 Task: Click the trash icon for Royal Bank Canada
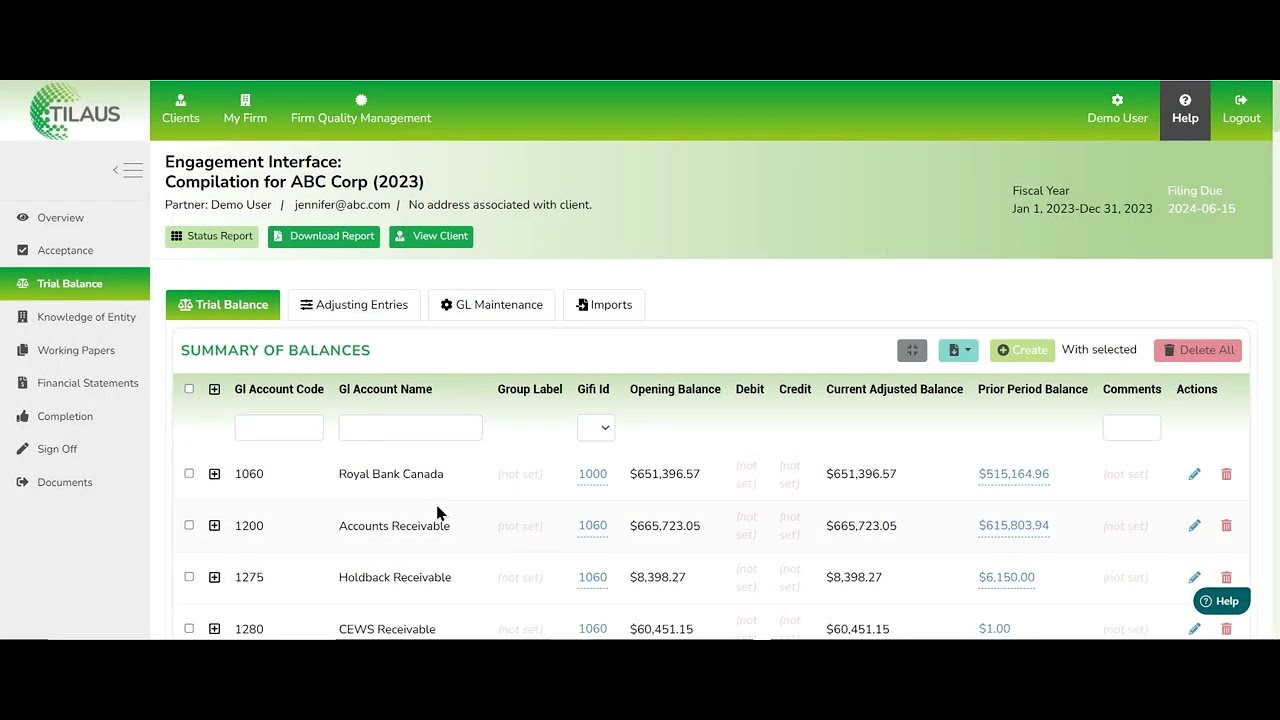(x=1226, y=474)
